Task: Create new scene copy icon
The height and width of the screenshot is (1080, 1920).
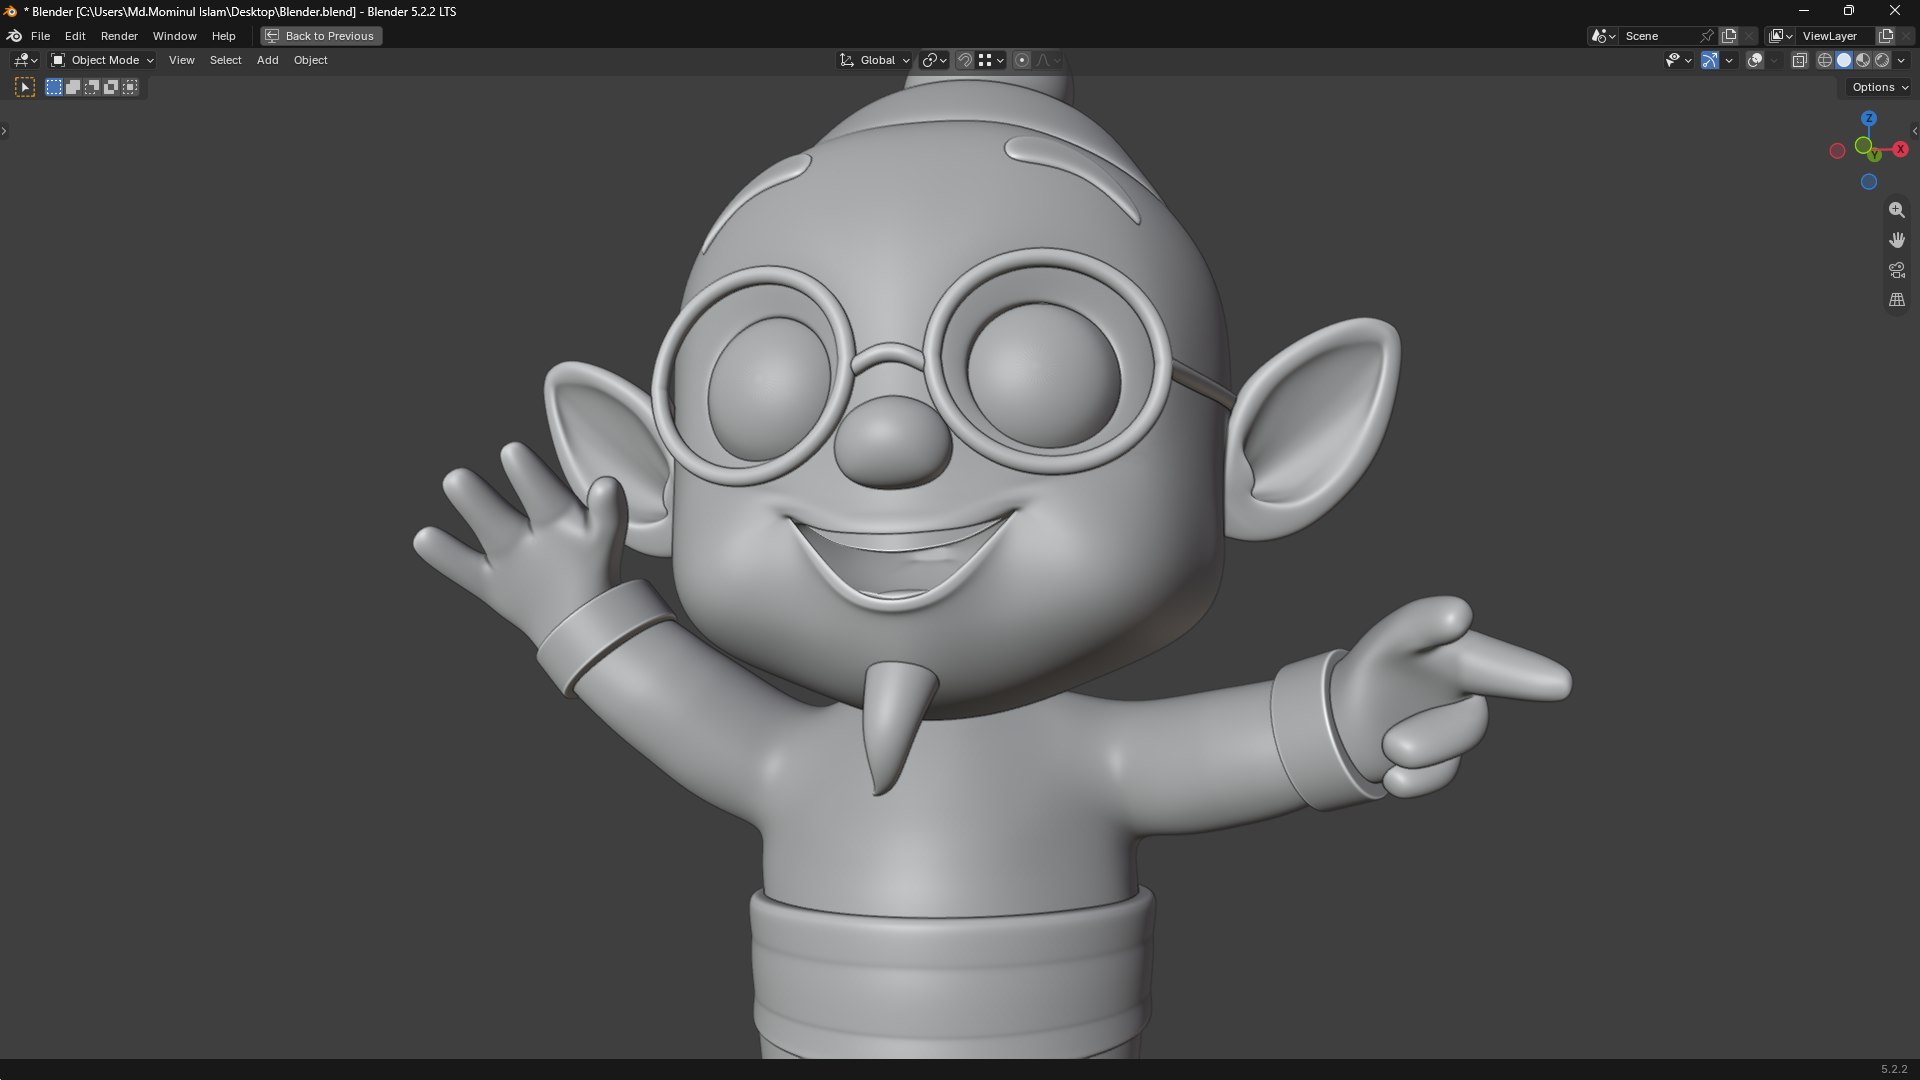Action: tap(1729, 36)
